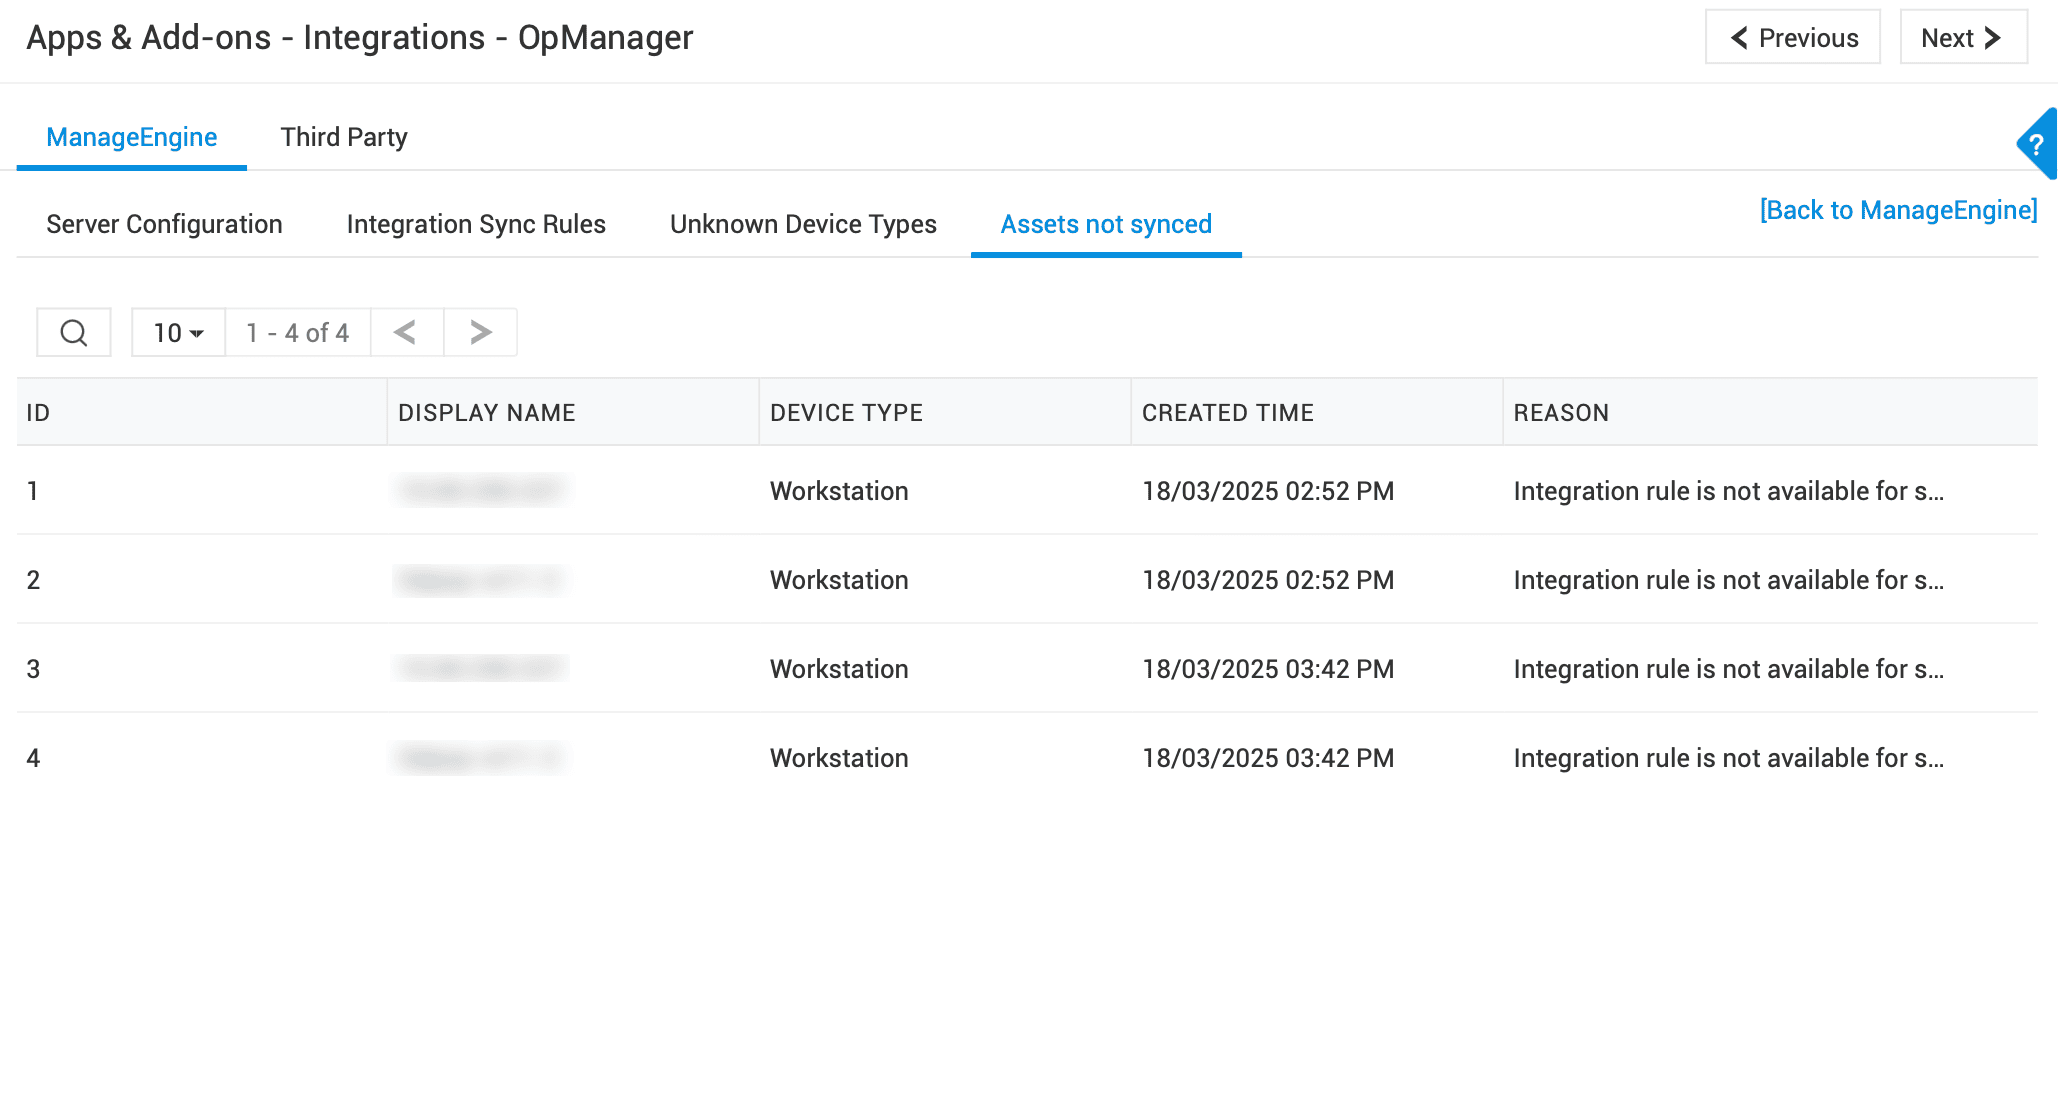This screenshot has width=2058, height=1114.
Task: Click the Display Name column header
Action: point(486,413)
